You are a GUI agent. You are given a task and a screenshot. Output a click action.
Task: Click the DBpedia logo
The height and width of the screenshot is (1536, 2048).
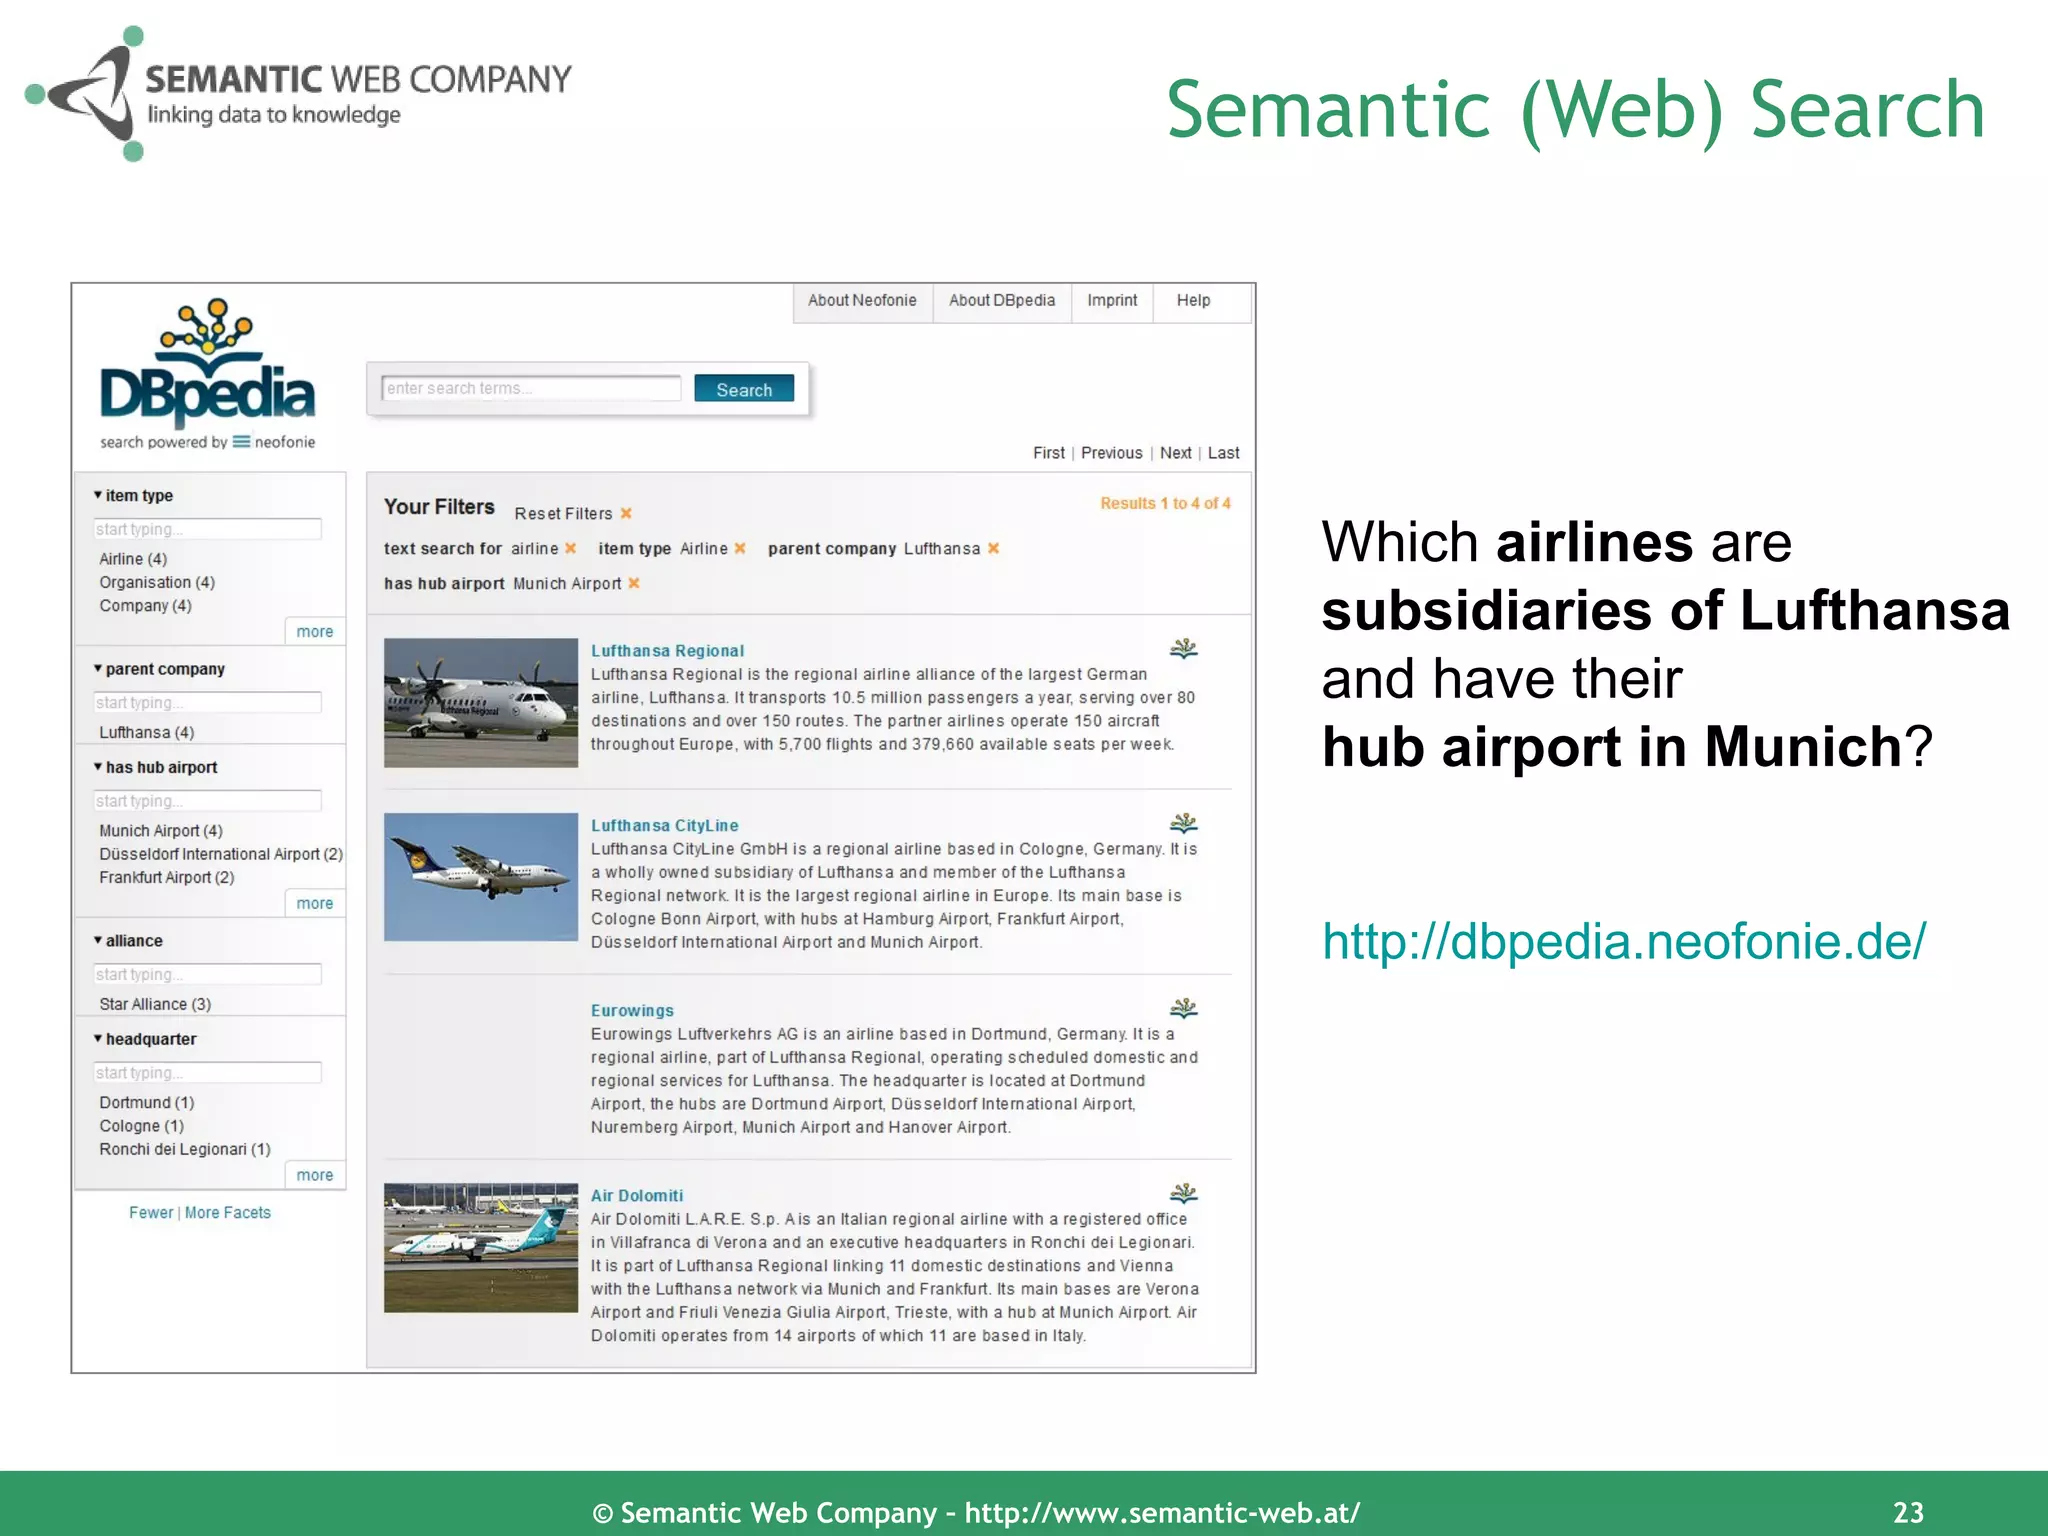point(207,372)
